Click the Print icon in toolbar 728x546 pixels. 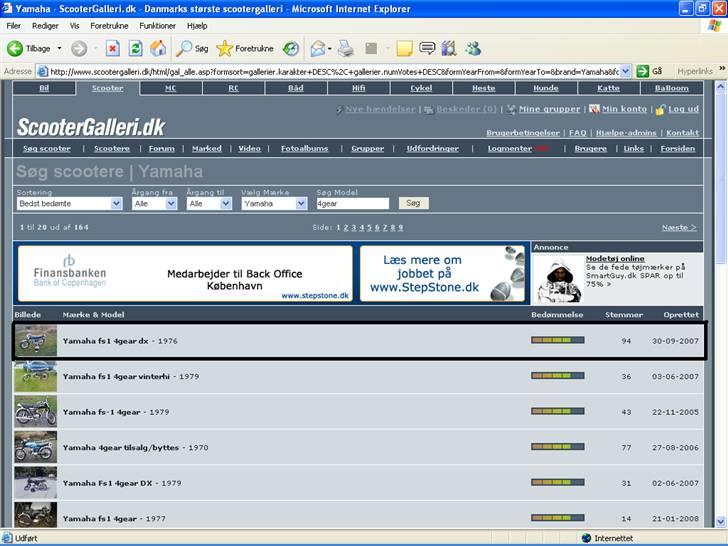click(345, 48)
